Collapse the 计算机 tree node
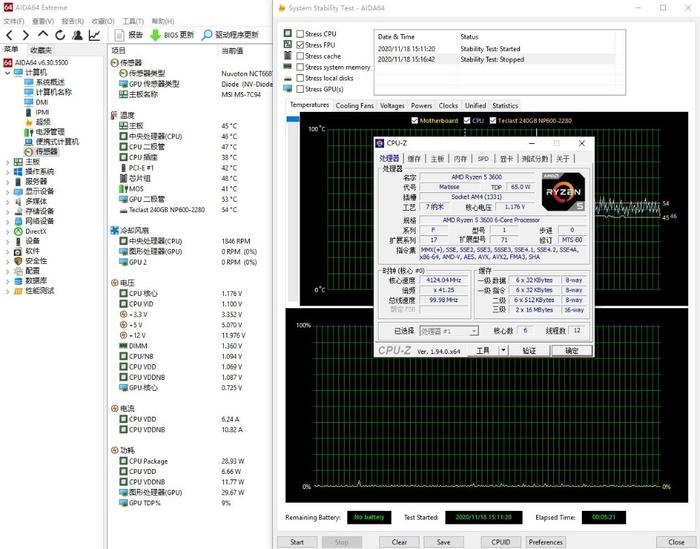 point(7,72)
